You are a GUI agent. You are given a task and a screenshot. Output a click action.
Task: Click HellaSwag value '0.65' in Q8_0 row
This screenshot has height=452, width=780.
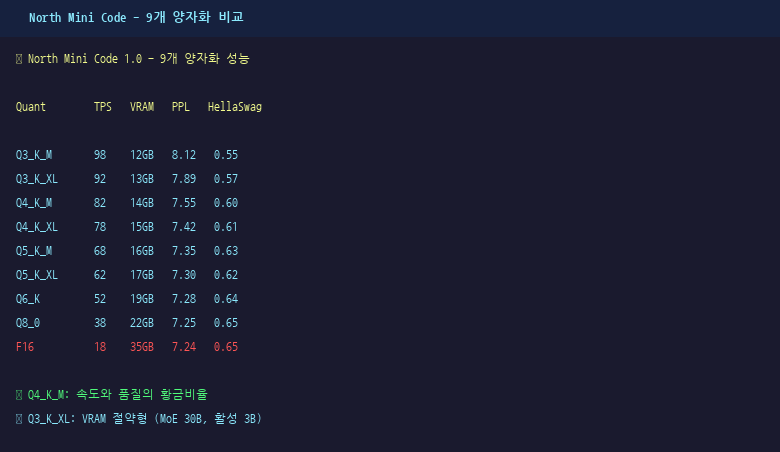tap(226, 323)
